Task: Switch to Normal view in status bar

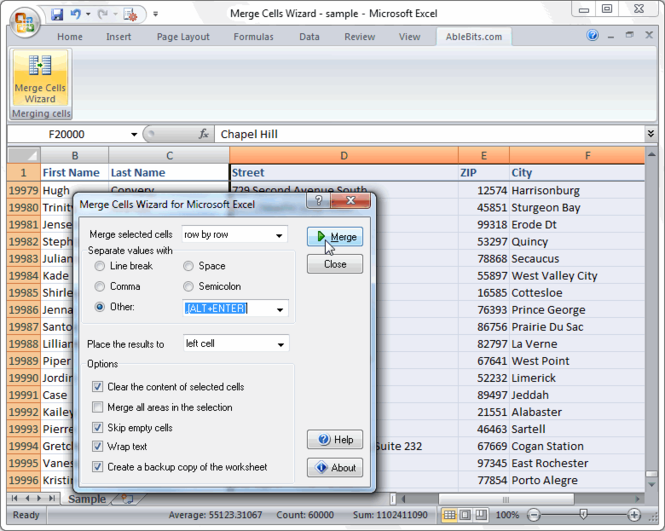Action: coord(450,515)
